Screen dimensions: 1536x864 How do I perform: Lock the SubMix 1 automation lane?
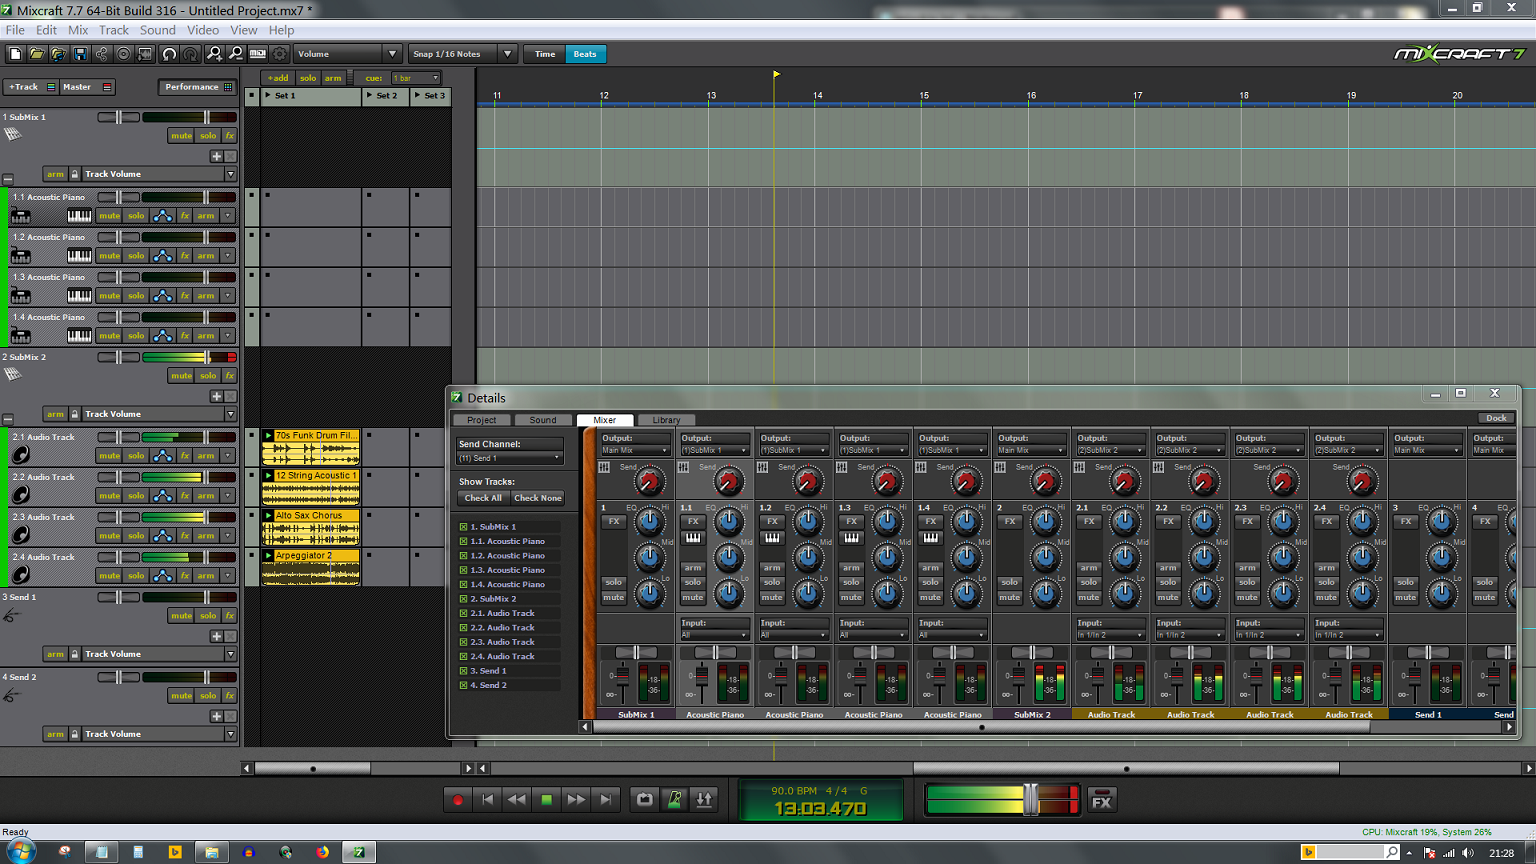click(x=74, y=174)
